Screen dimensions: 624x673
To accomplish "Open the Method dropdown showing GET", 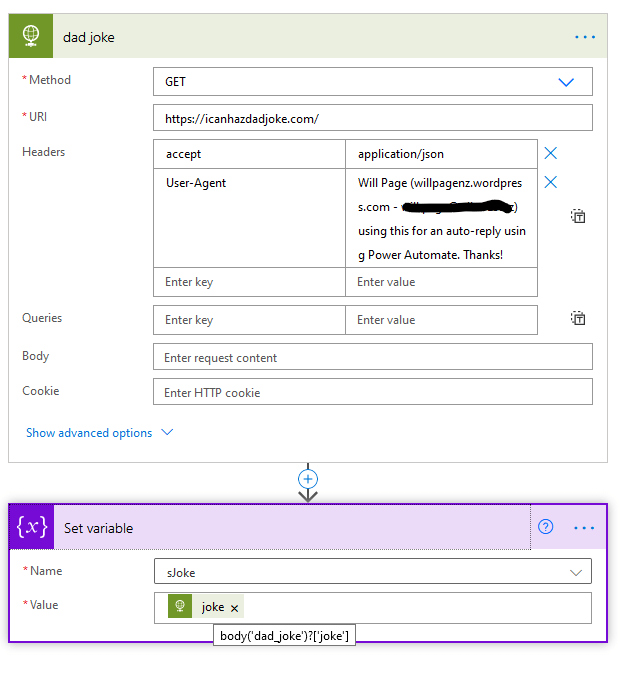I will 372,82.
